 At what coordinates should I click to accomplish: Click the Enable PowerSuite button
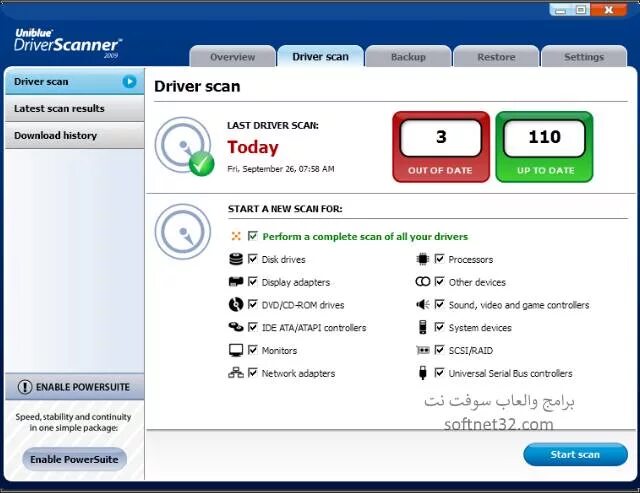coord(74,459)
